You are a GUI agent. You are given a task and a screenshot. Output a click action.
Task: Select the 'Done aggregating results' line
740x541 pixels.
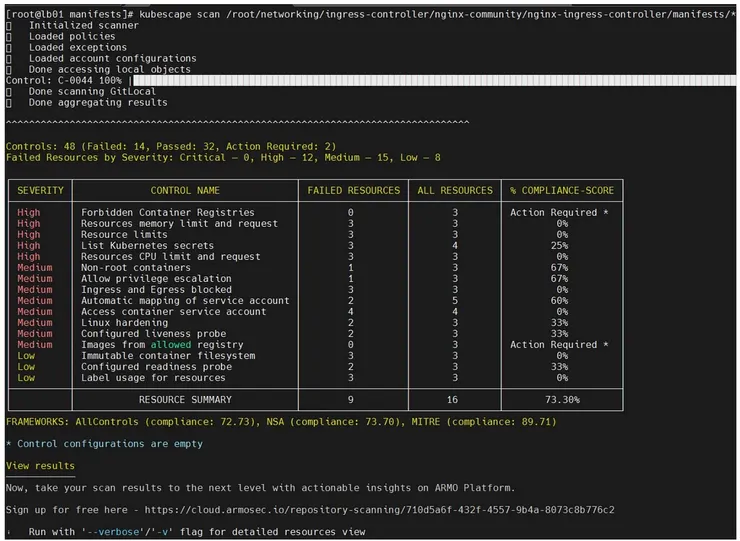click(x=98, y=102)
